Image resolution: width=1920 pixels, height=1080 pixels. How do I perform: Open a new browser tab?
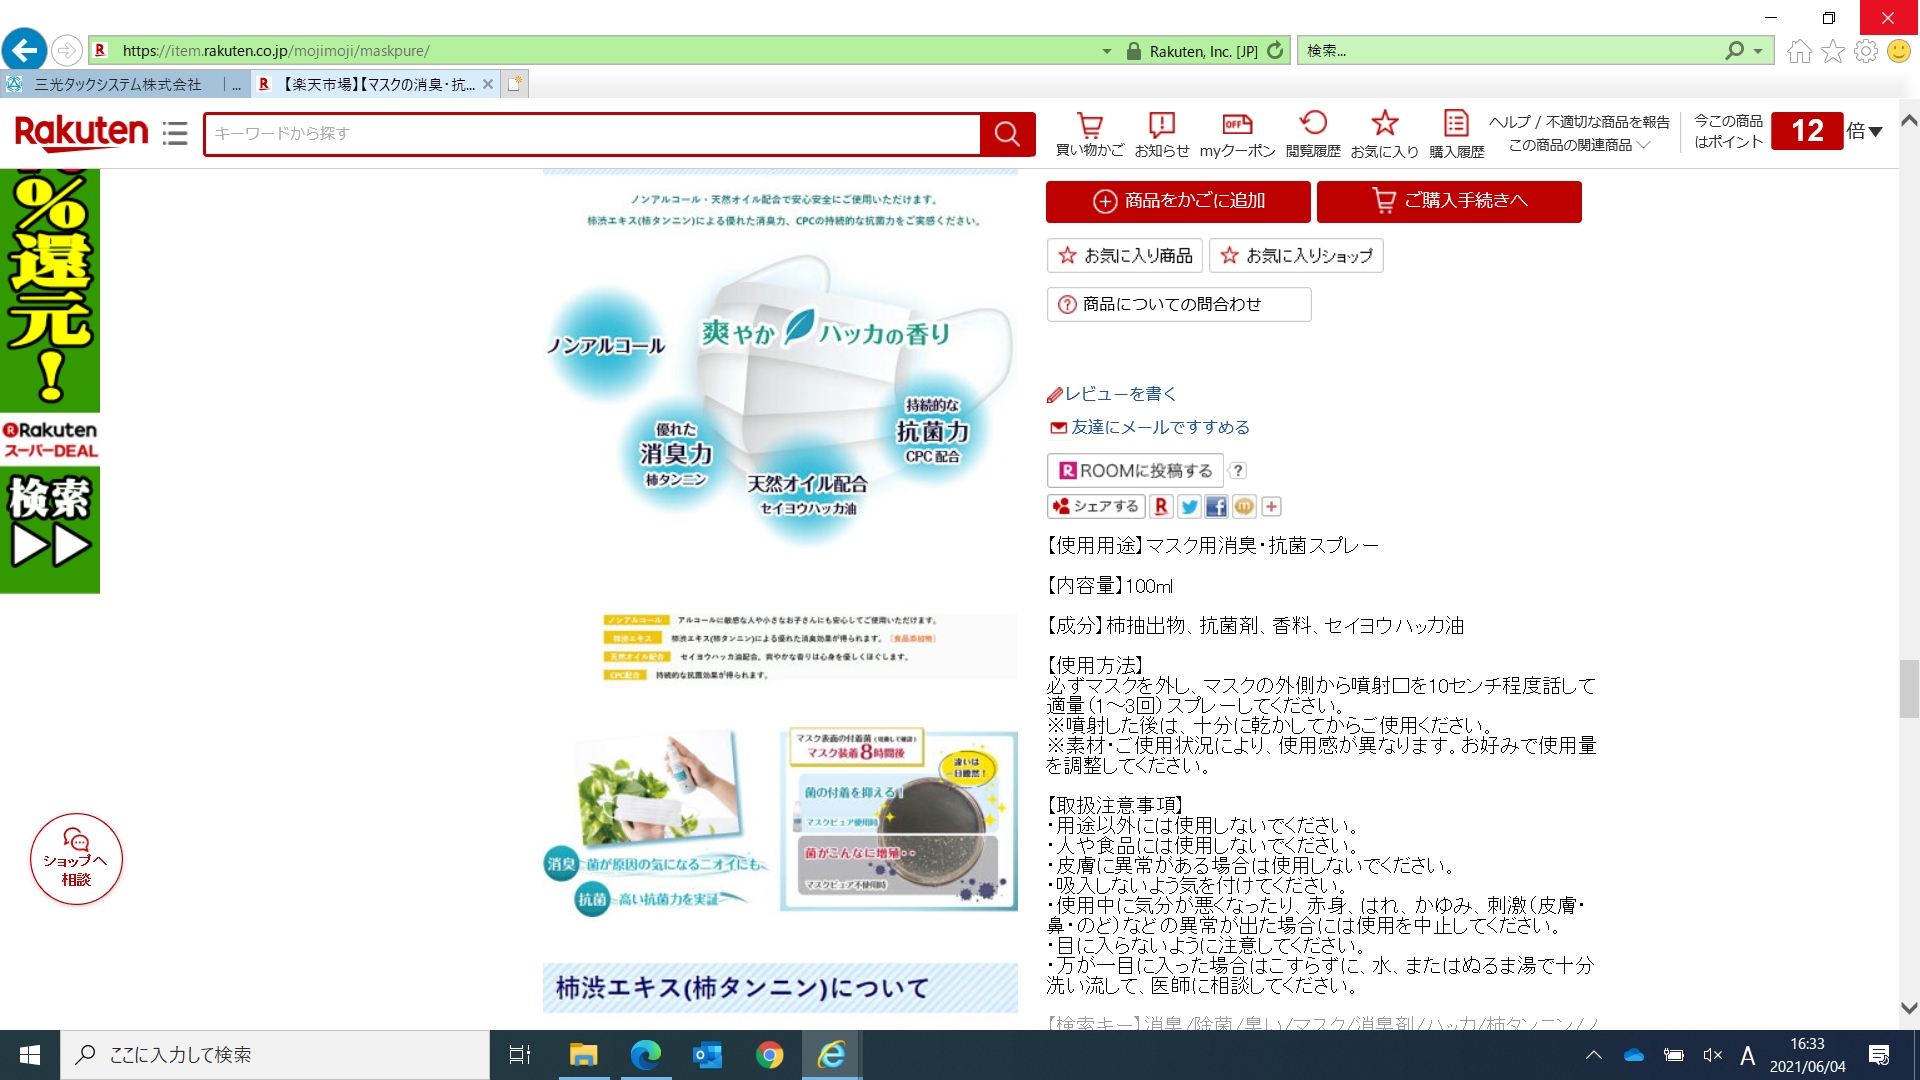(x=514, y=84)
